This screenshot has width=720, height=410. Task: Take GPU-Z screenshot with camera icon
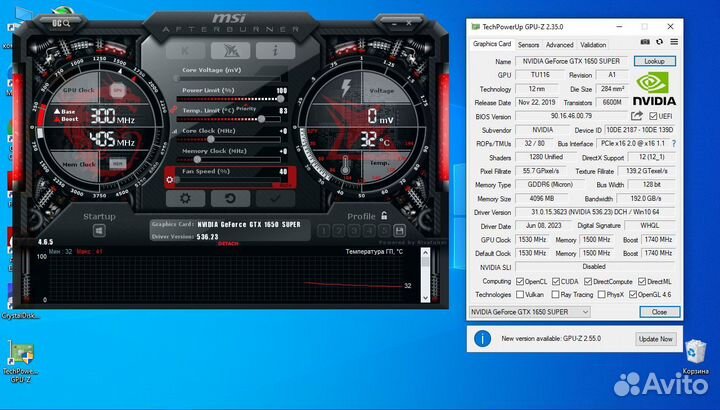pos(645,42)
